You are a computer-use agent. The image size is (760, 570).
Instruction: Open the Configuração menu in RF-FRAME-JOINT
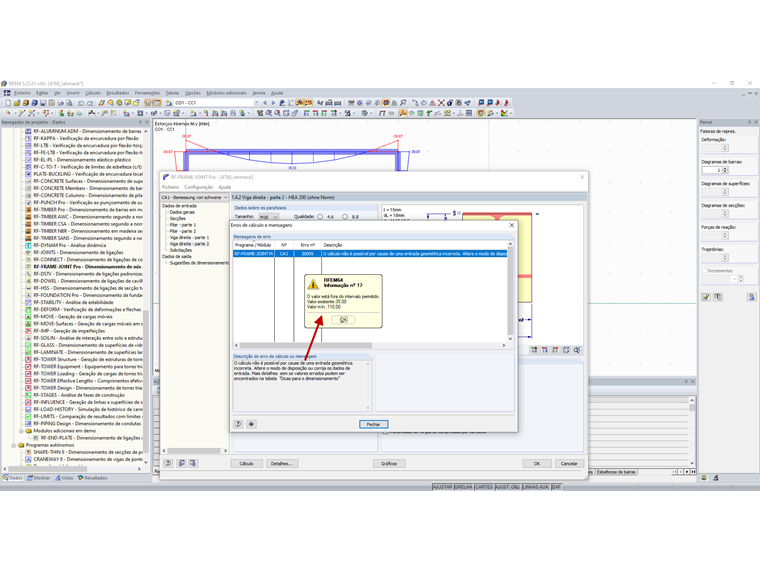click(198, 187)
